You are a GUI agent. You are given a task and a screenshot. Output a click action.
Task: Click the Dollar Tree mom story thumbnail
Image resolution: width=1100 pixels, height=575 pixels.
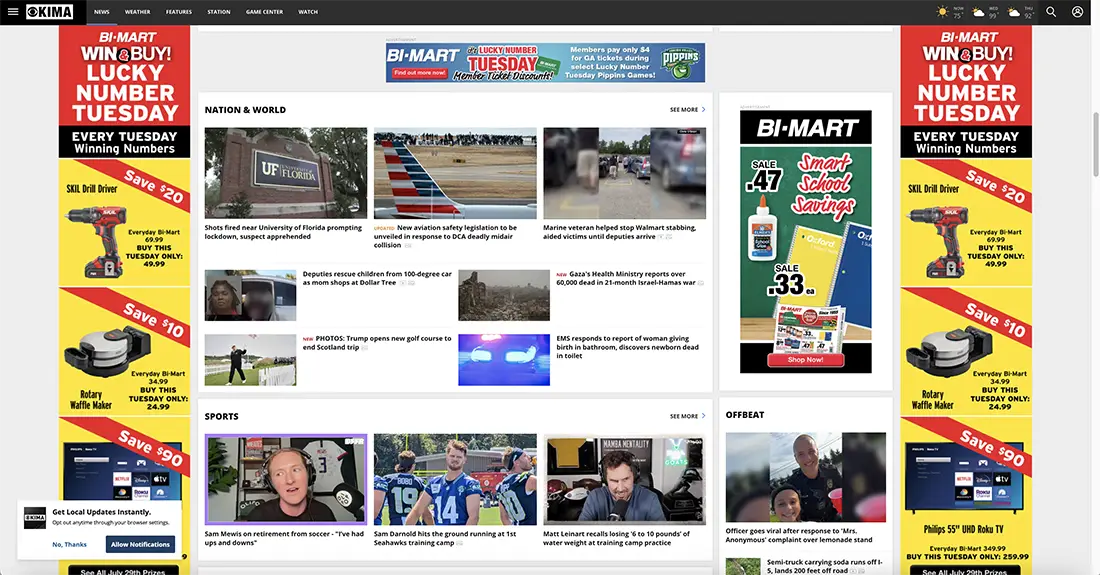click(250, 295)
